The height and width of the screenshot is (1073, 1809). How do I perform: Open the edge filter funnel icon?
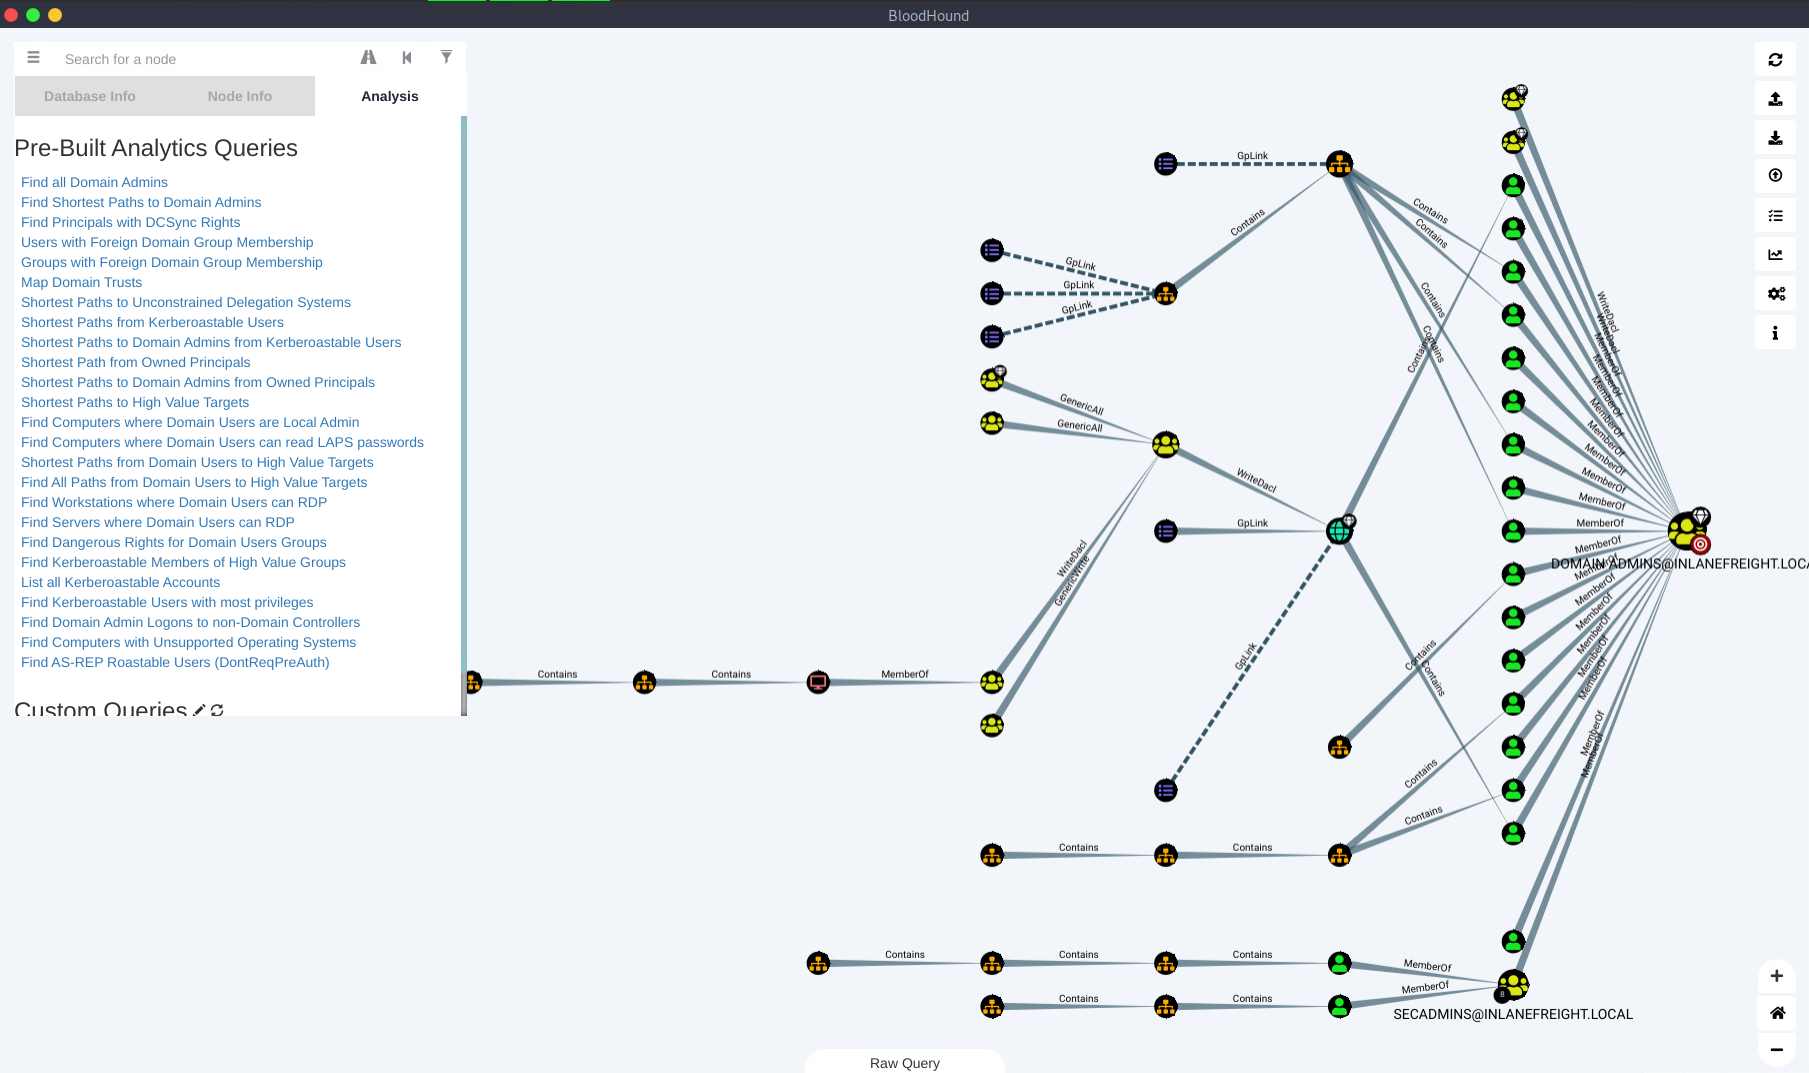pyautogui.click(x=446, y=57)
